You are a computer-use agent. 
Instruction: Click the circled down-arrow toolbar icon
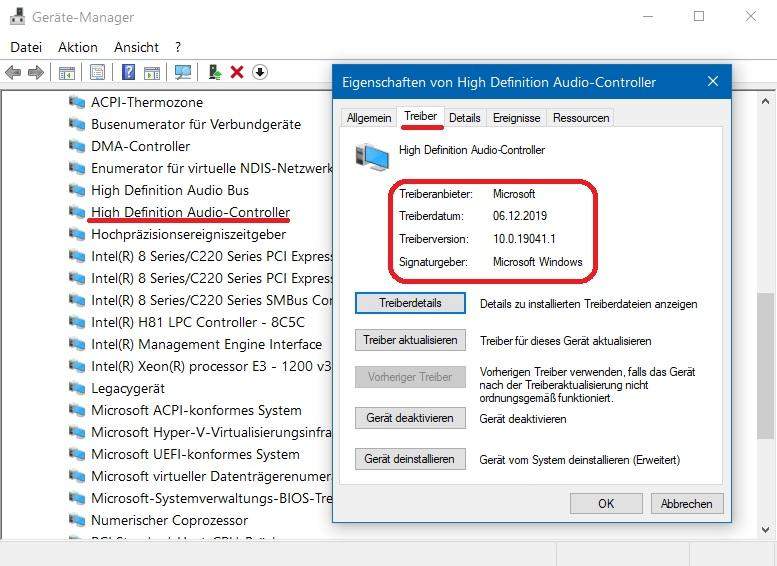(260, 72)
